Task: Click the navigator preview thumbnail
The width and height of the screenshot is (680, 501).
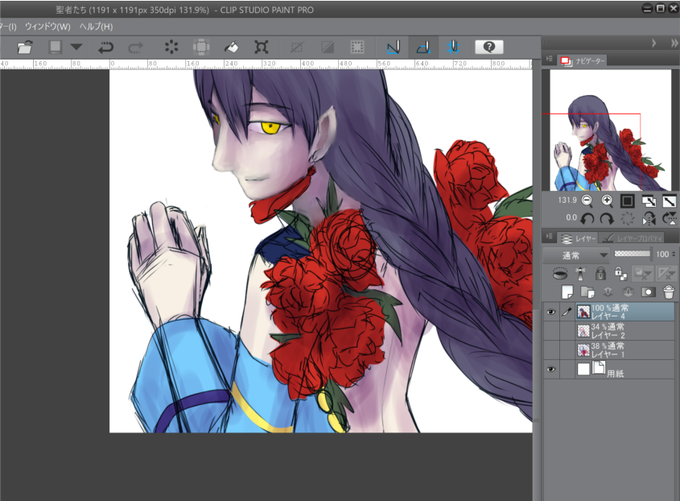Action: point(610,130)
